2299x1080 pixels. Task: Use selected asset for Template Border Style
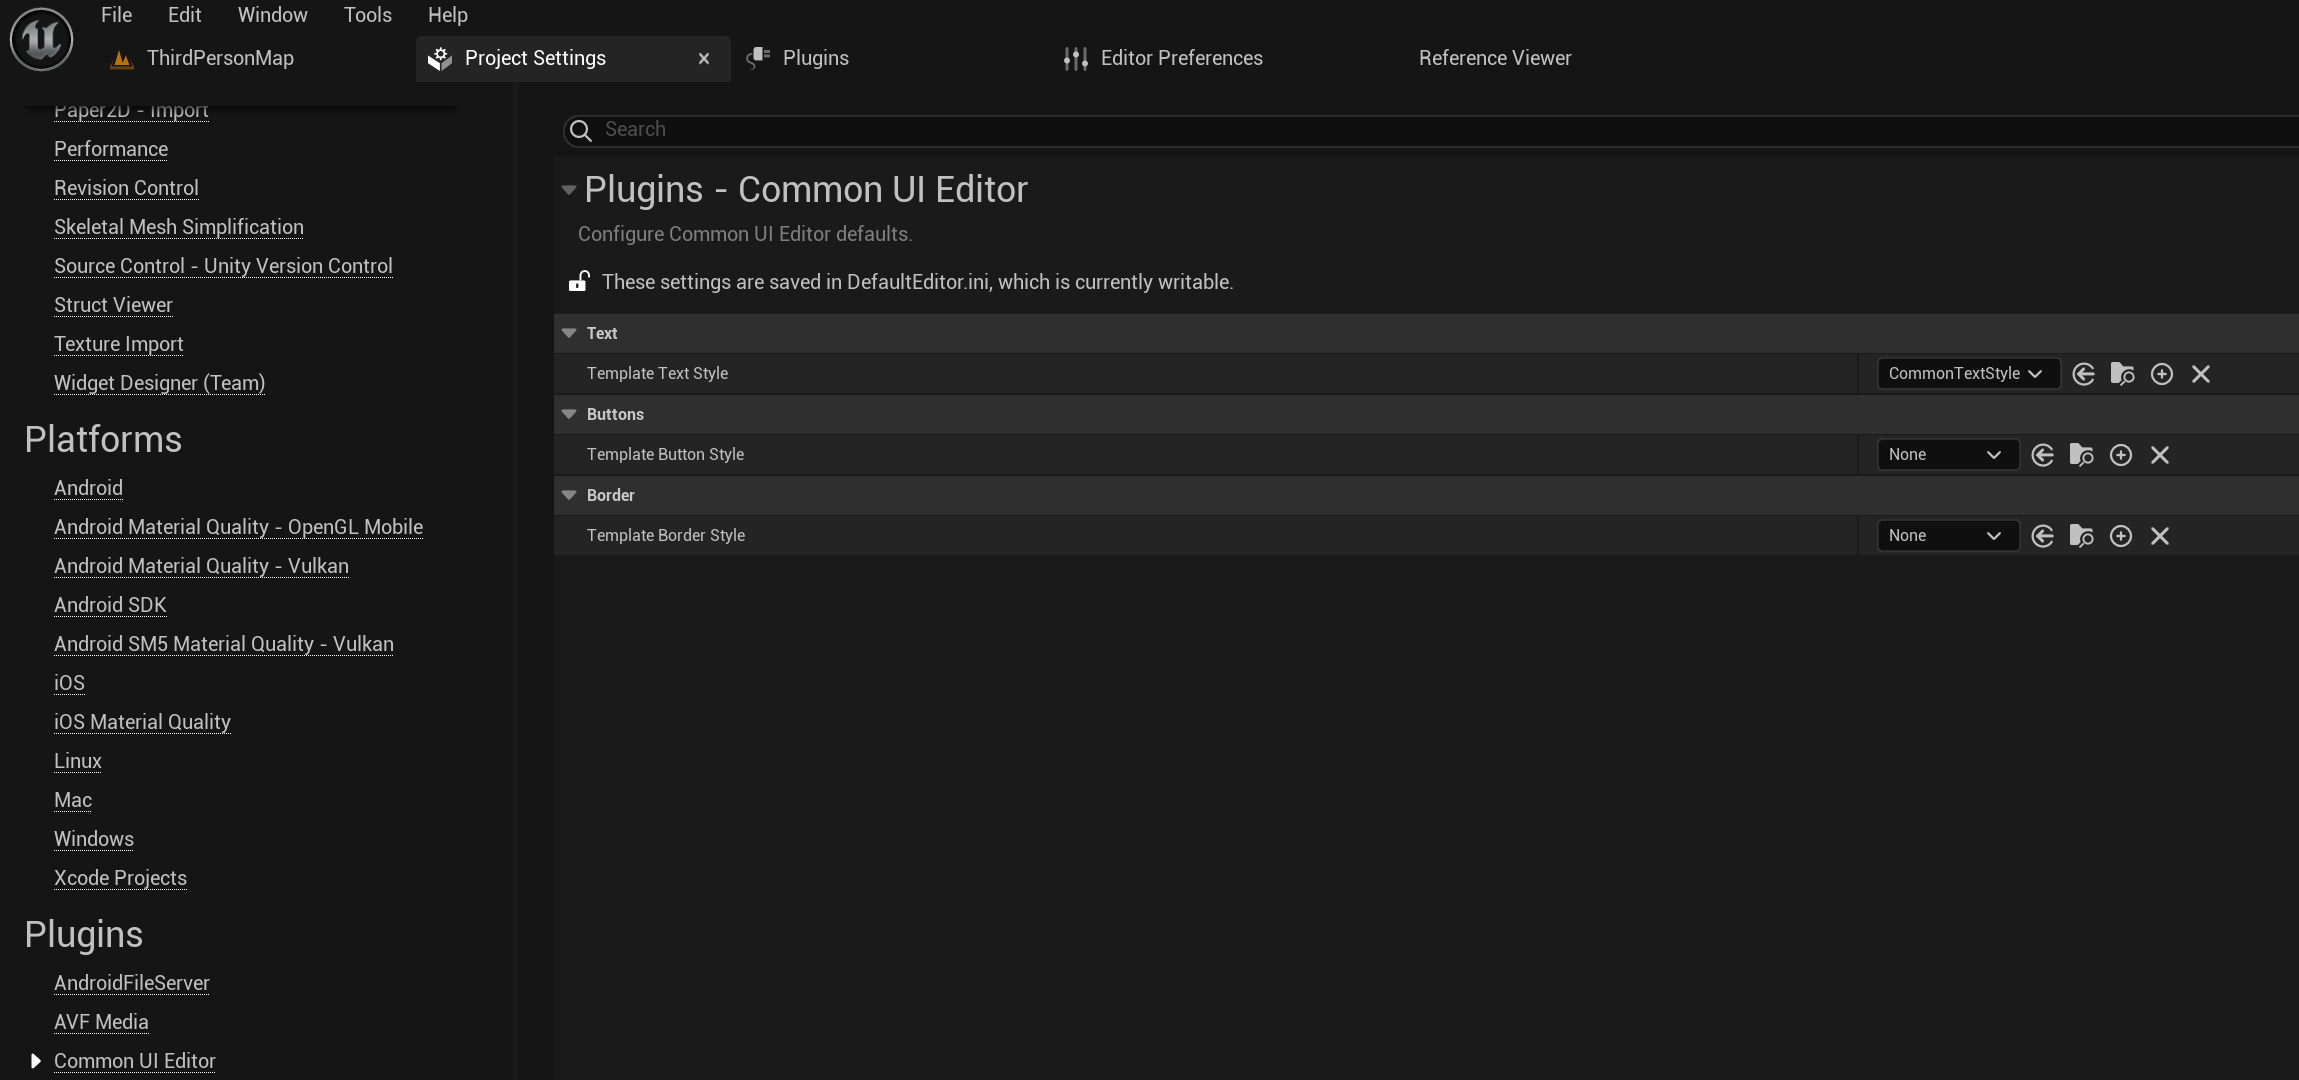pyautogui.click(x=2042, y=536)
